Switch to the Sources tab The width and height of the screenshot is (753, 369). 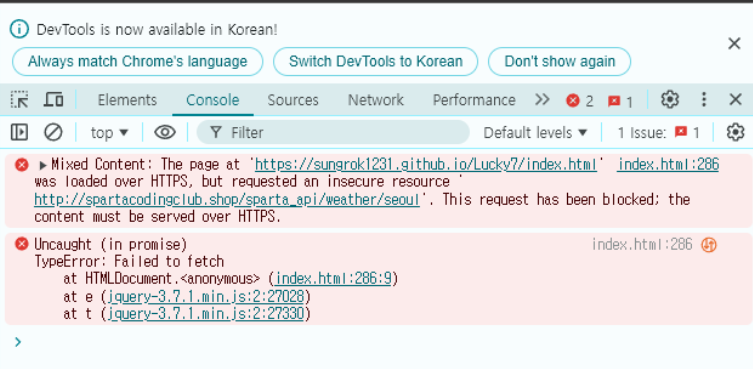point(293,100)
